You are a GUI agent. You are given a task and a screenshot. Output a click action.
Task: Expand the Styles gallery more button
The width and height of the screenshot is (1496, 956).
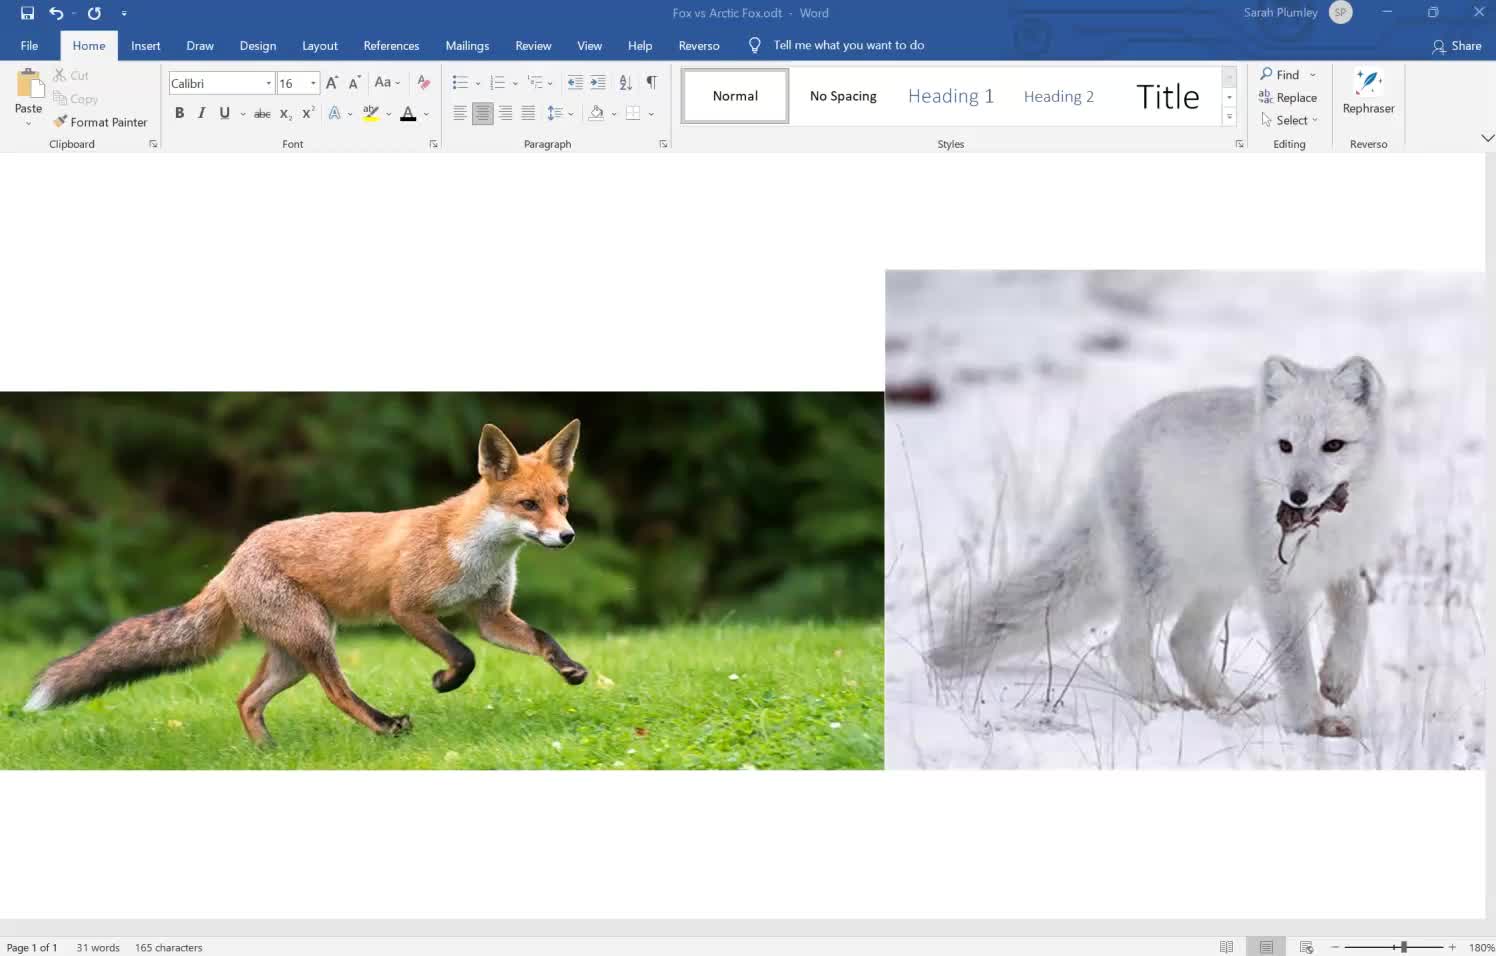1230,117
